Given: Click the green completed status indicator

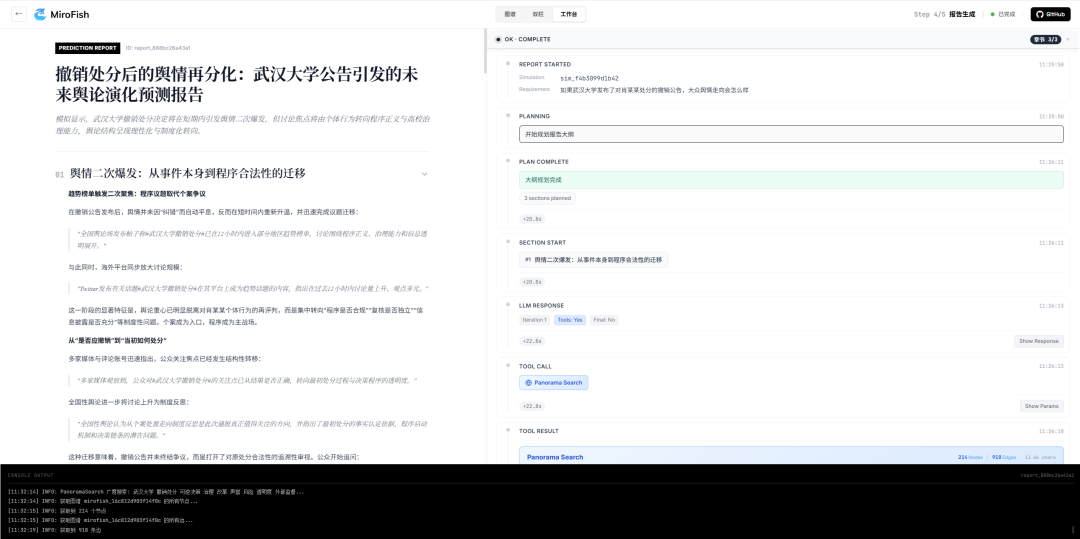Looking at the screenshot, I should [x=992, y=14].
